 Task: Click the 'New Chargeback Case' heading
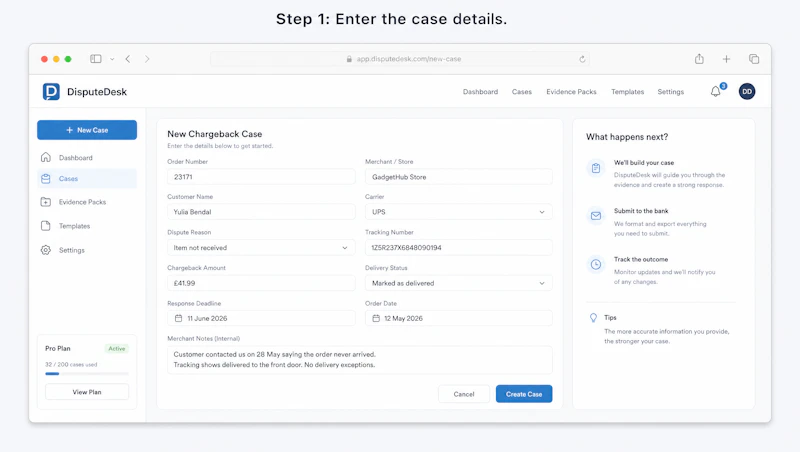pos(215,134)
